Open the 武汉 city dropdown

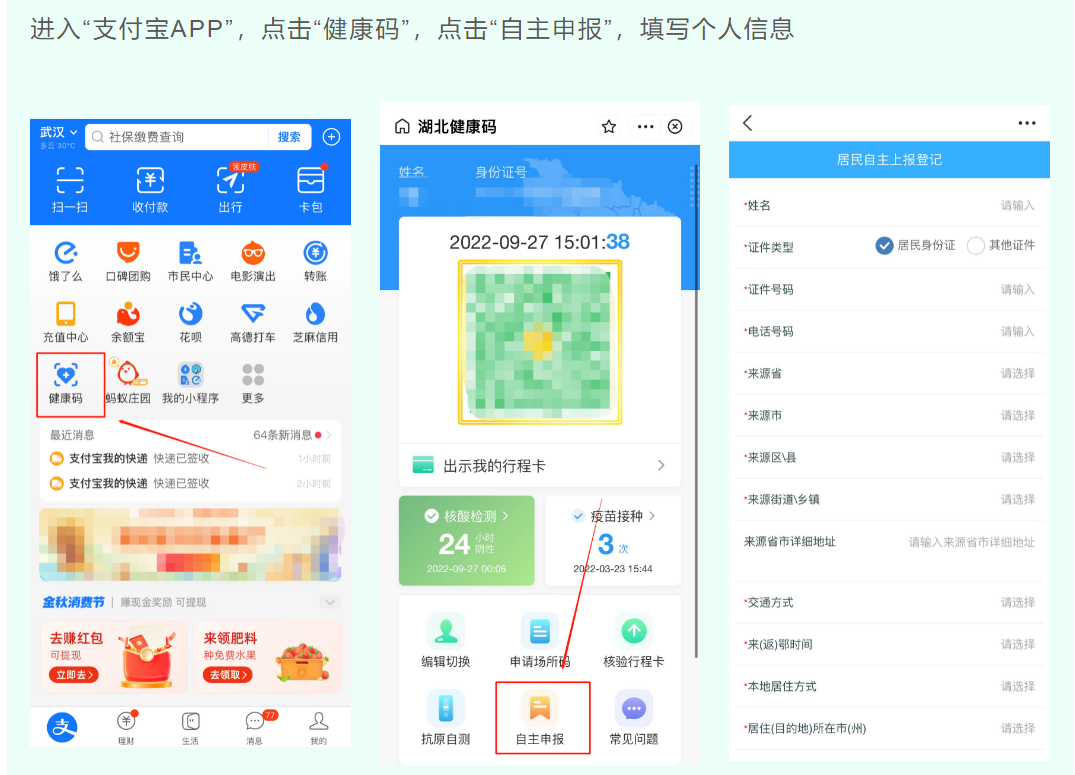coord(58,132)
